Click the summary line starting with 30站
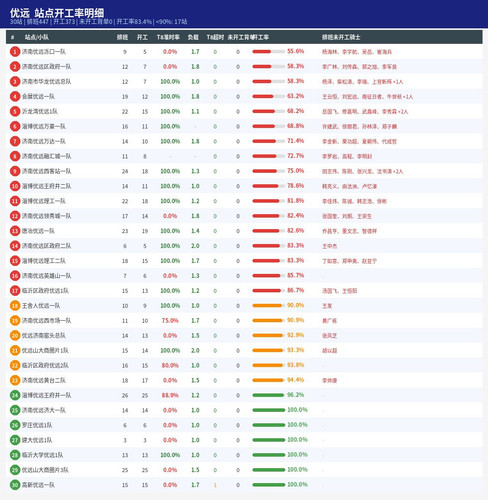 click(x=98, y=22)
